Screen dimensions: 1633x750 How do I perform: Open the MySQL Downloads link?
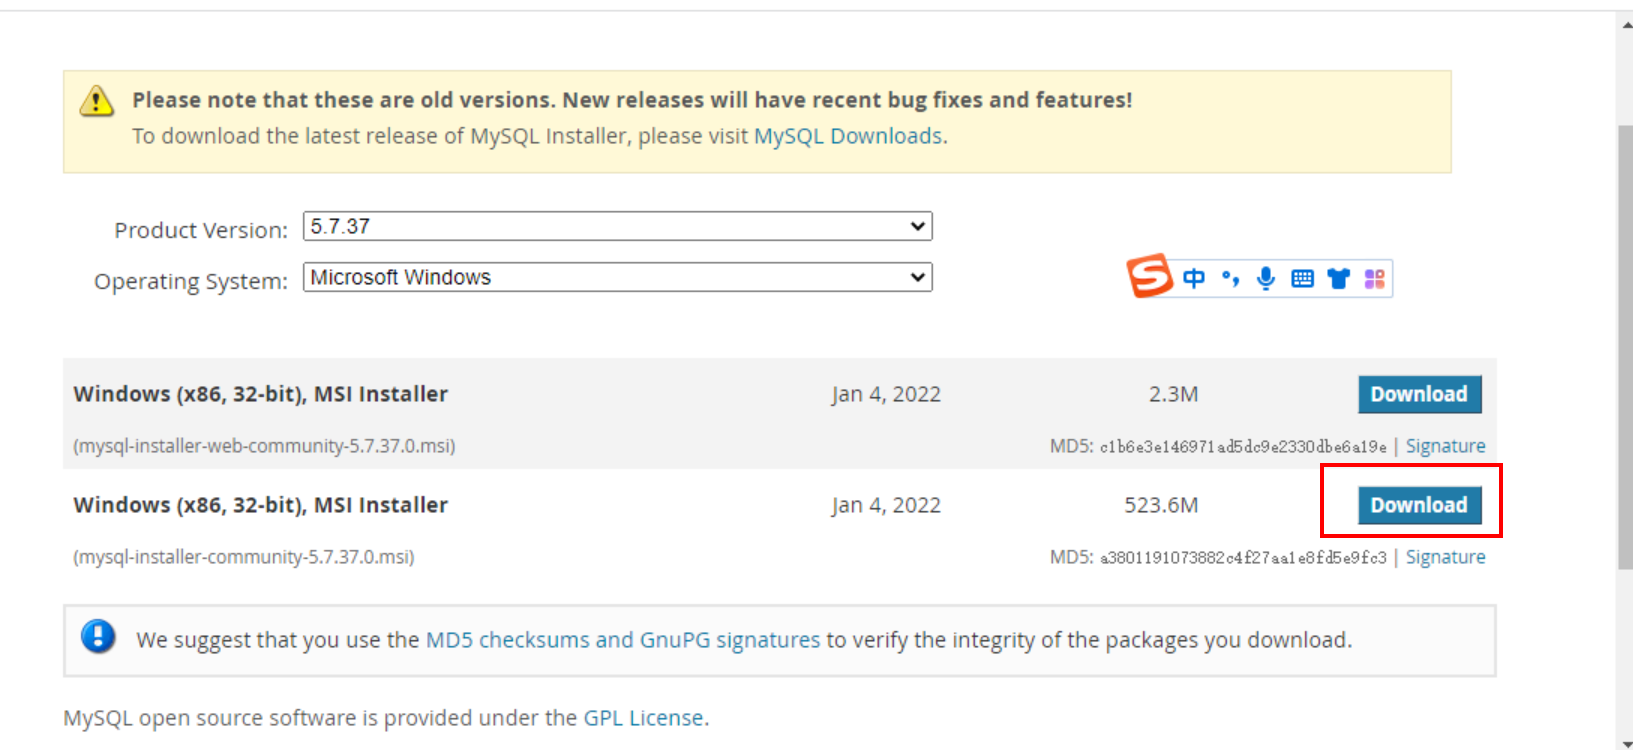click(848, 136)
